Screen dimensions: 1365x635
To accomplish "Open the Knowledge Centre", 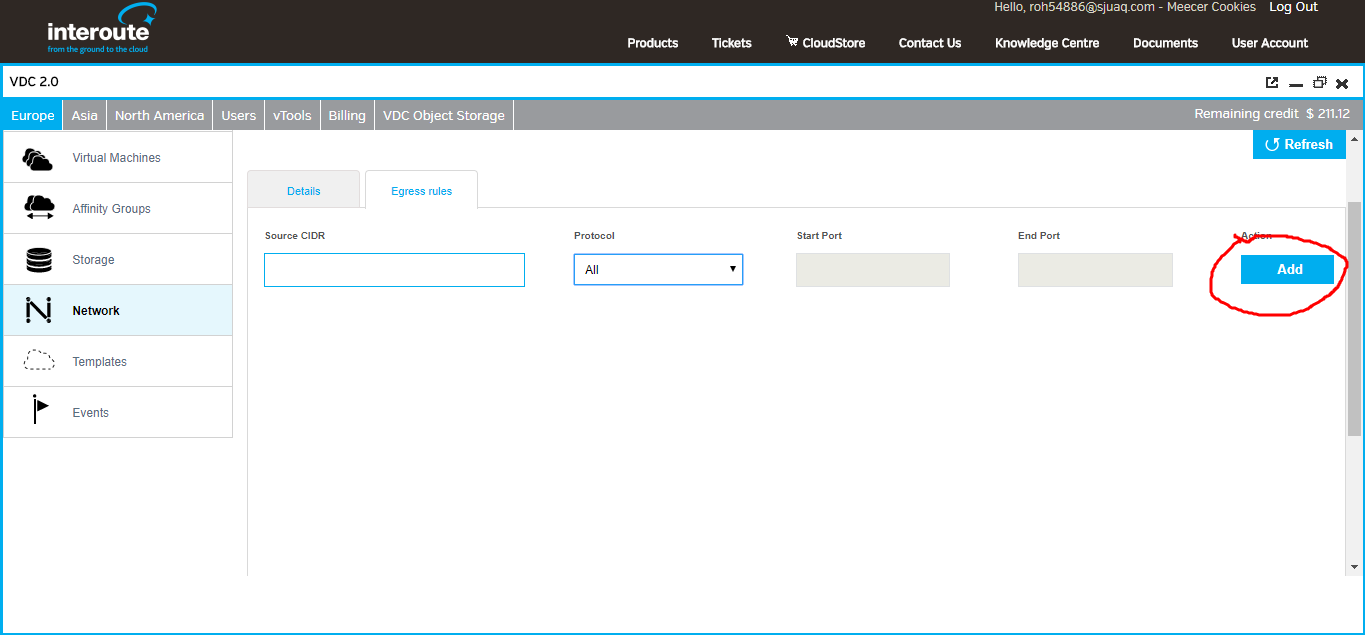I will pos(1047,43).
